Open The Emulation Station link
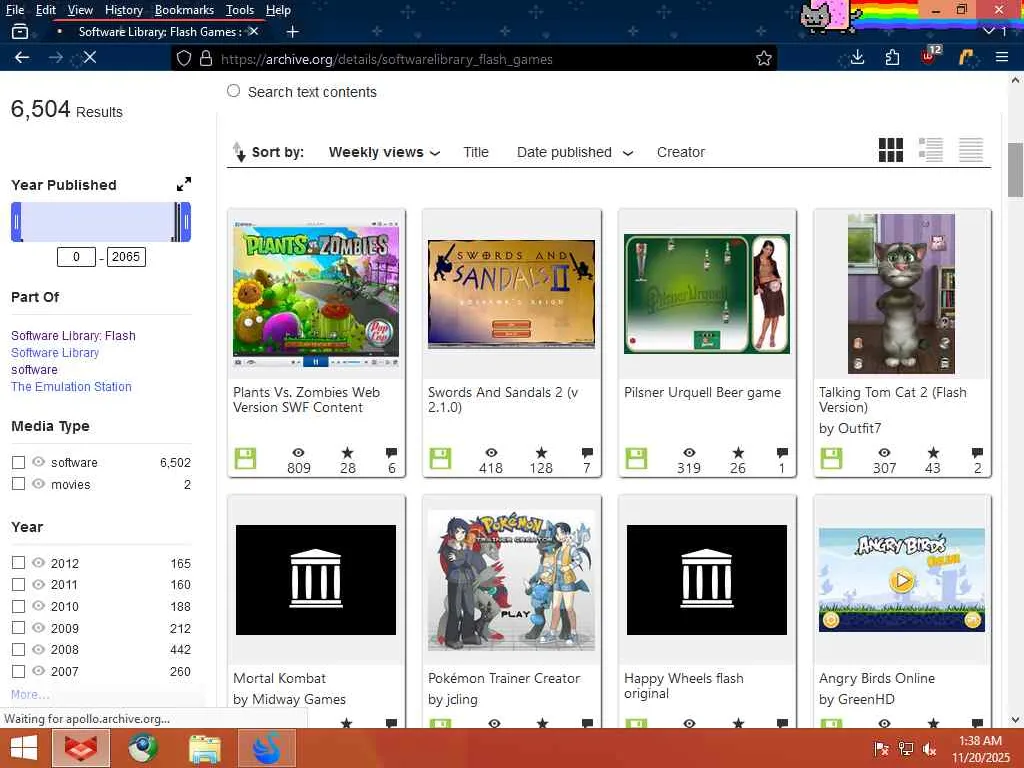Viewport: 1024px width, 768px height. [x=71, y=387]
